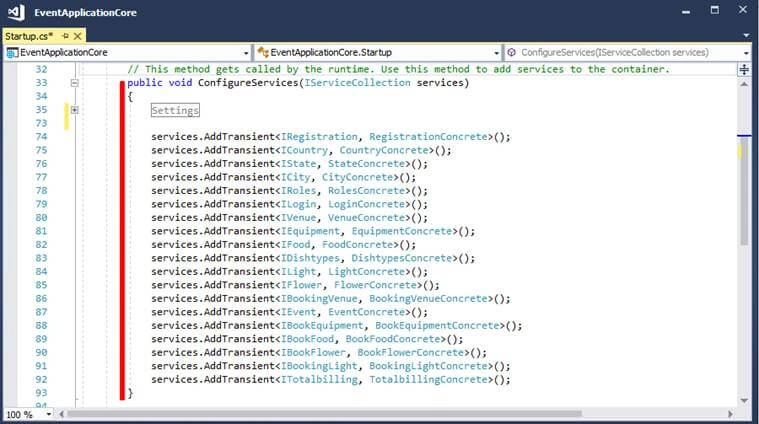Click EquipmentConcrete on line 81
The height and width of the screenshot is (424, 759).
(402, 231)
